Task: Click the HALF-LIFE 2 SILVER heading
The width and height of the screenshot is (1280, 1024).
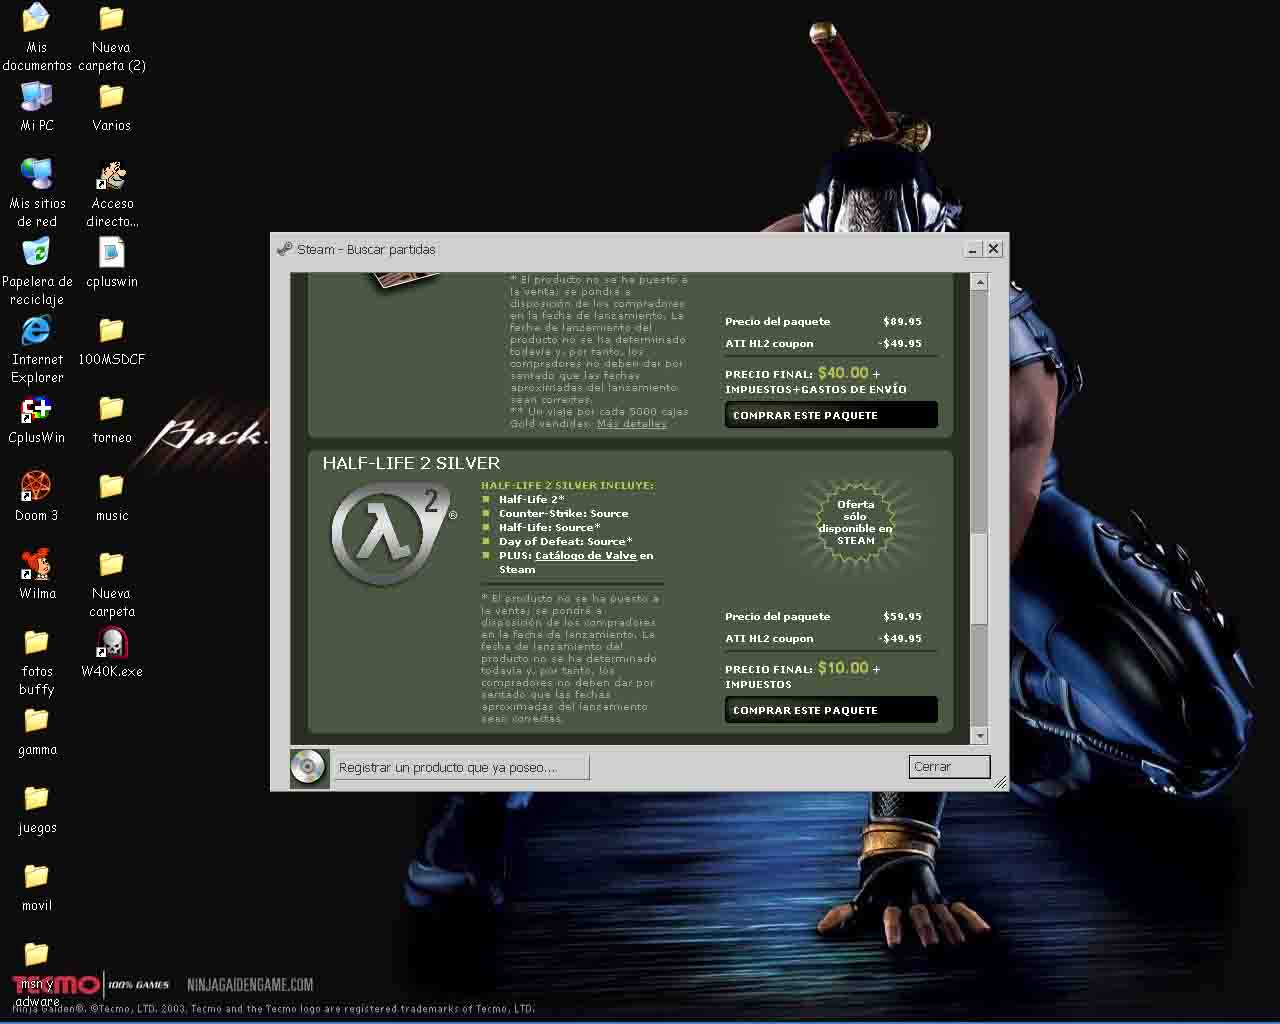Action: click(411, 463)
